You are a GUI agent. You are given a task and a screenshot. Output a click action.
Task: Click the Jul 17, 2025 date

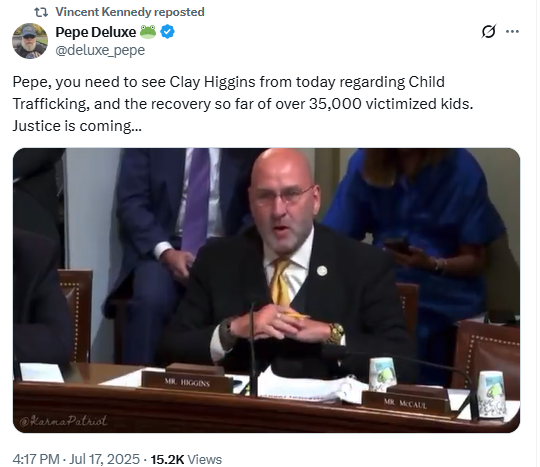click(105, 459)
